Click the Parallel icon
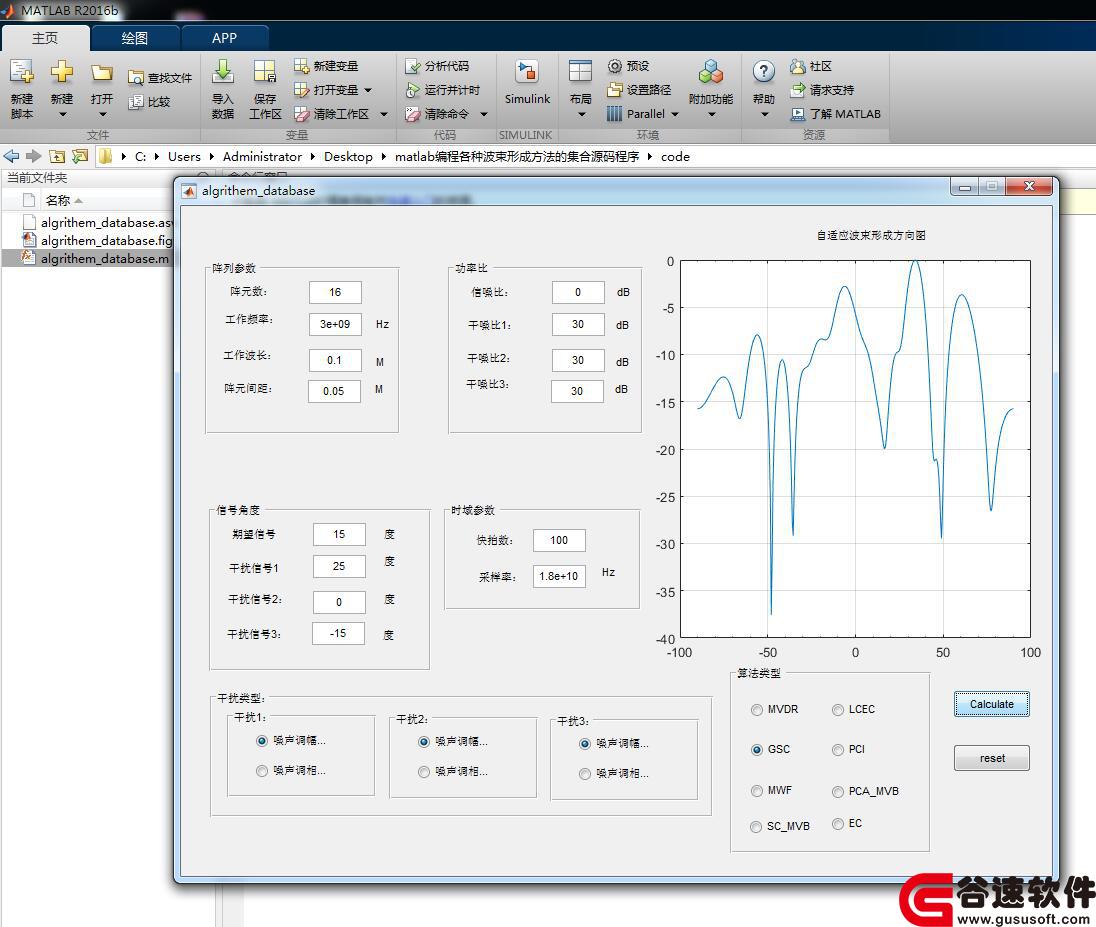 614,114
